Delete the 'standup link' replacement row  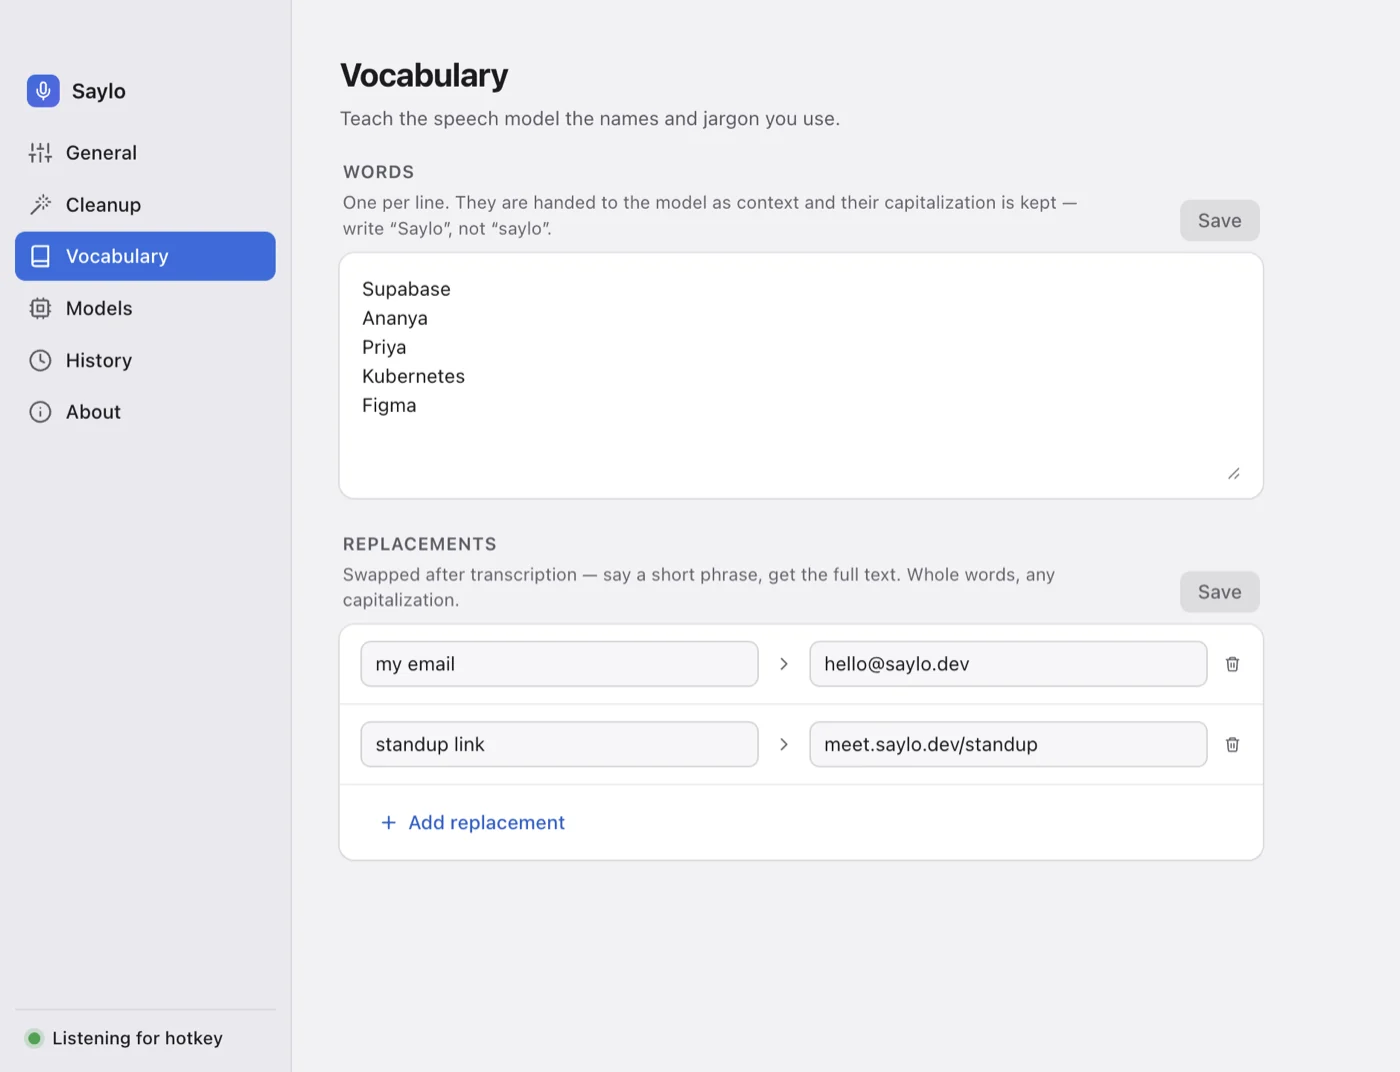coord(1232,745)
